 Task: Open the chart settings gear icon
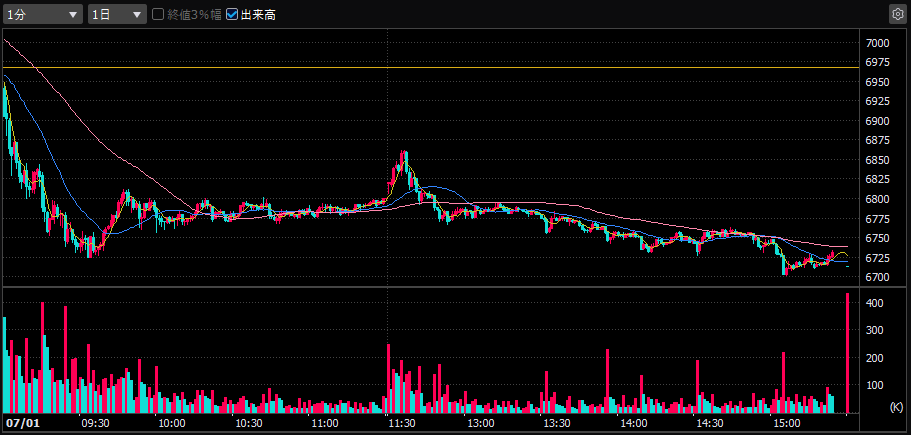(x=897, y=15)
